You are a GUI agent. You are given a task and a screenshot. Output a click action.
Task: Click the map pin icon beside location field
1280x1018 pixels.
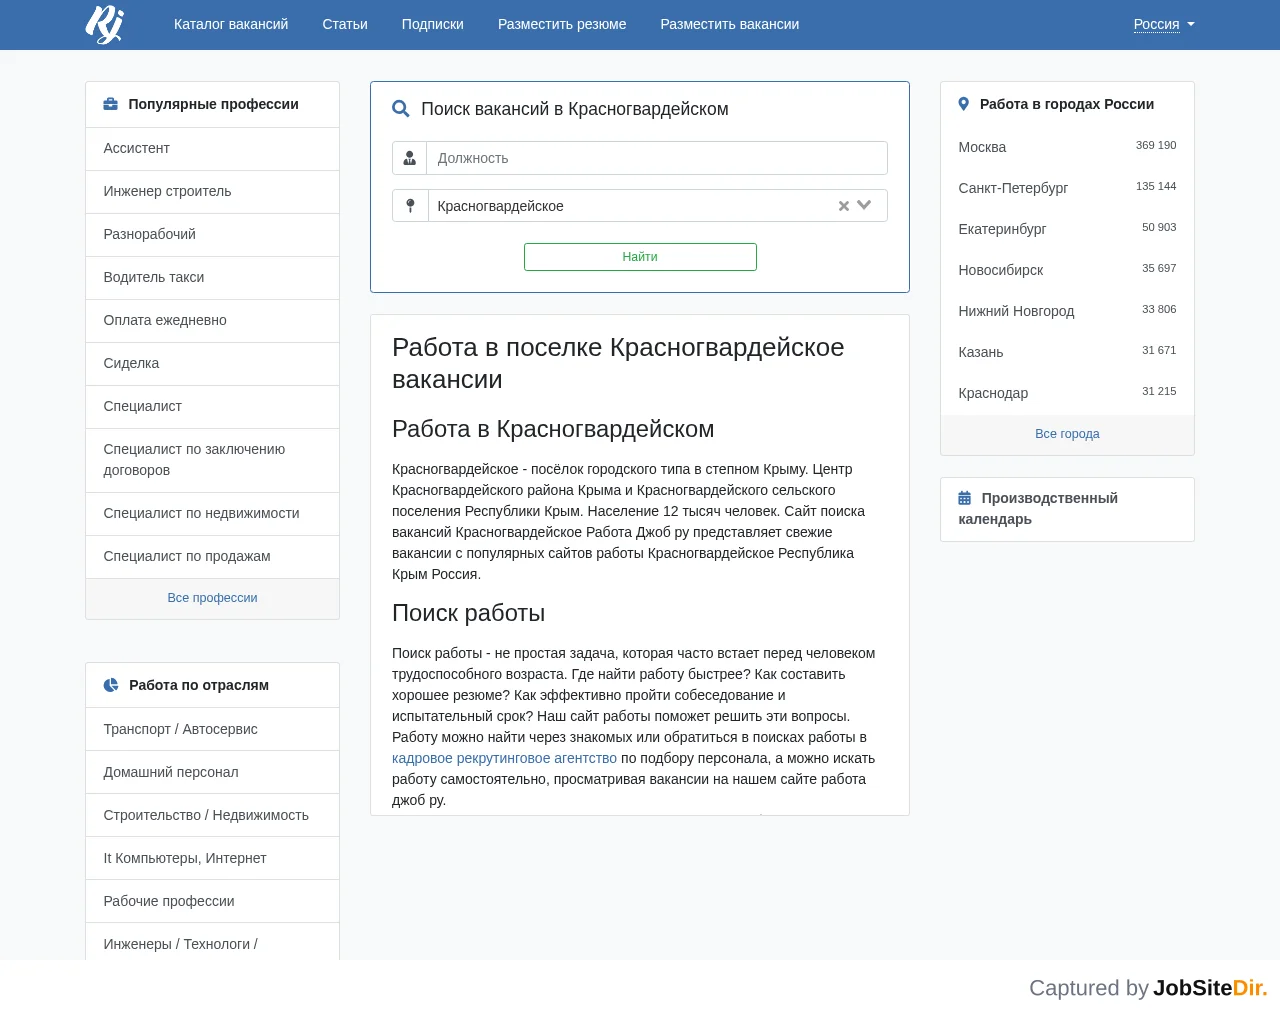click(x=410, y=206)
